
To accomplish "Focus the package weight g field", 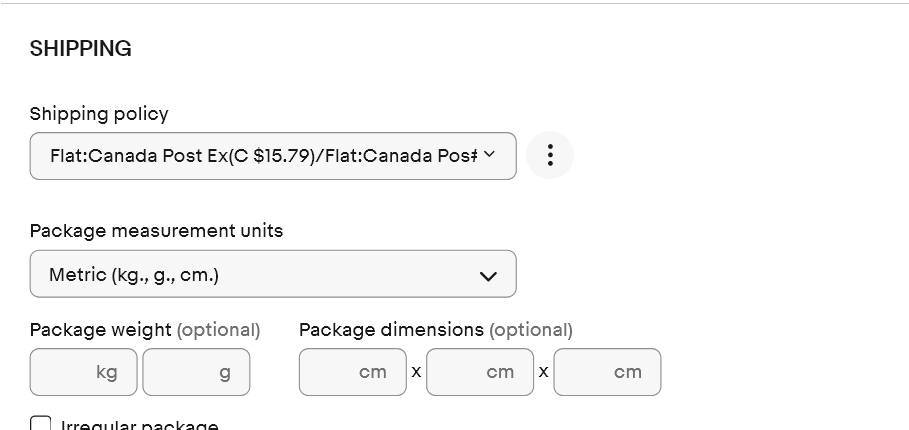I will click(197, 372).
